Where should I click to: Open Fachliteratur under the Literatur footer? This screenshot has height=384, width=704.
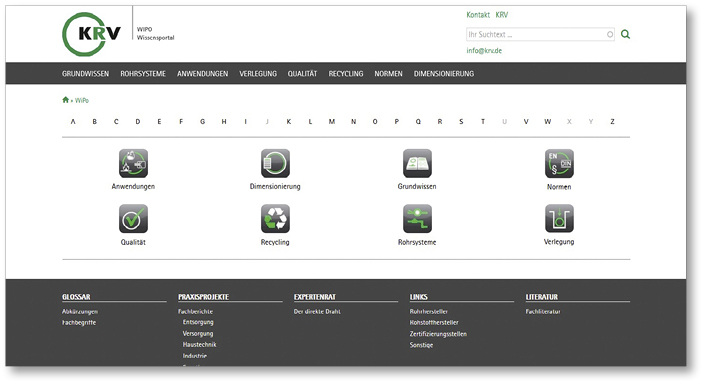pos(543,312)
